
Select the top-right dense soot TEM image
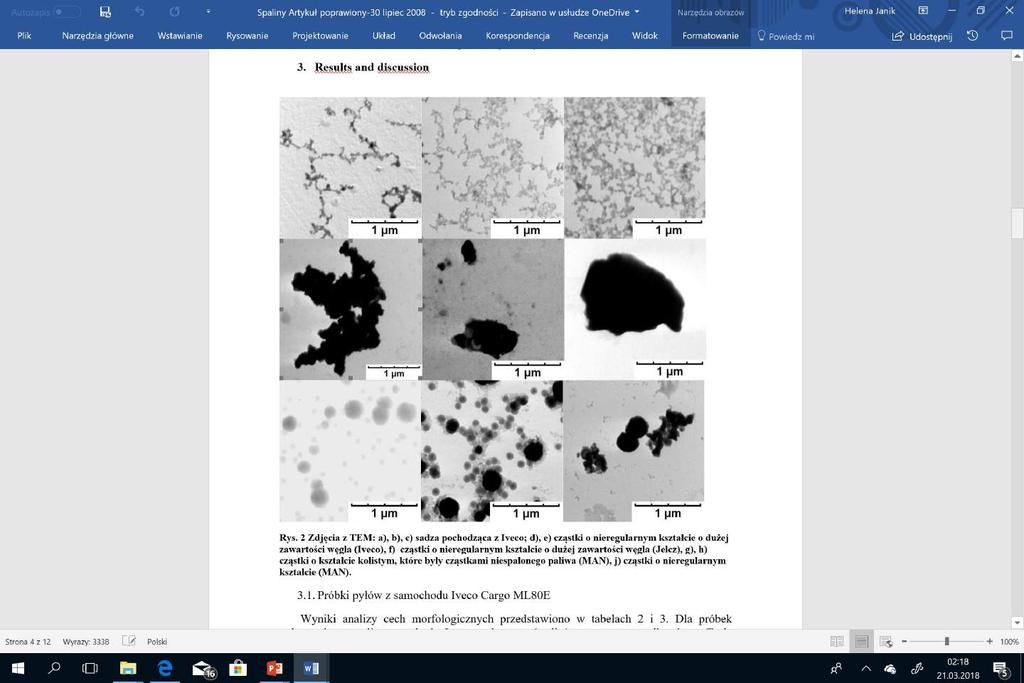(x=635, y=168)
